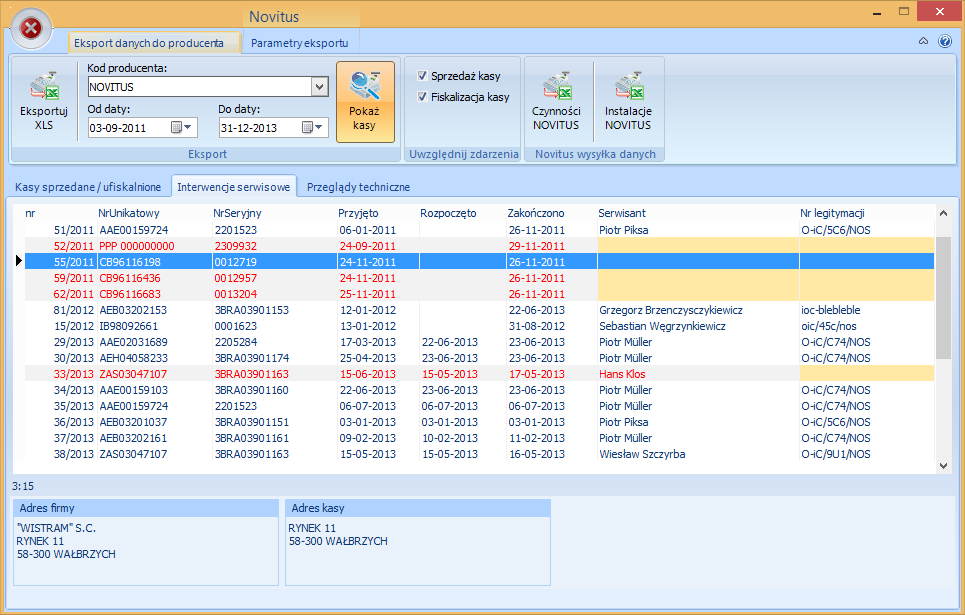Viewport: 965px width, 615px height.
Task: Click the record counter 3:15
Action: coord(23,486)
